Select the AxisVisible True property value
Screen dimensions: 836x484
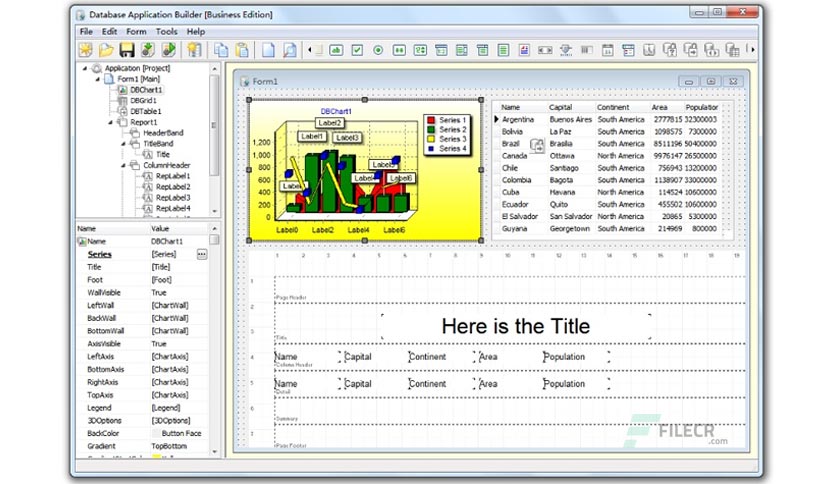click(159, 344)
